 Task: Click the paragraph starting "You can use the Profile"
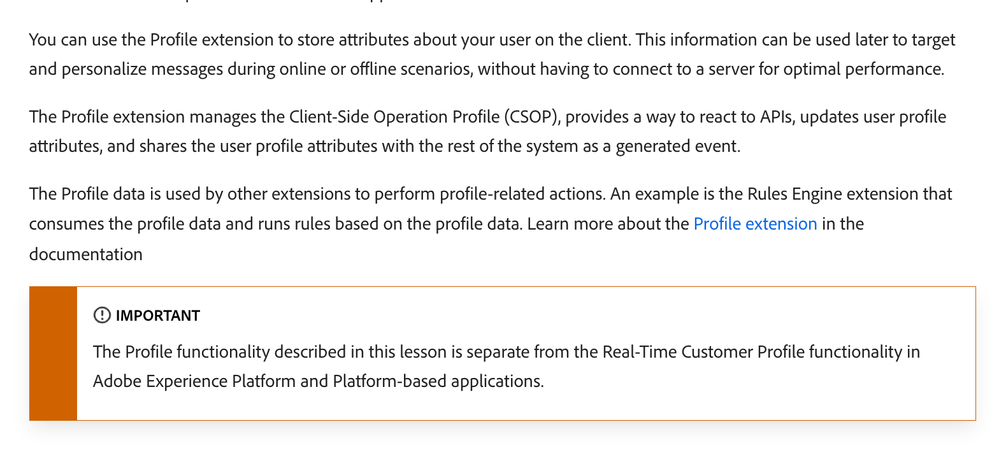point(490,55)
